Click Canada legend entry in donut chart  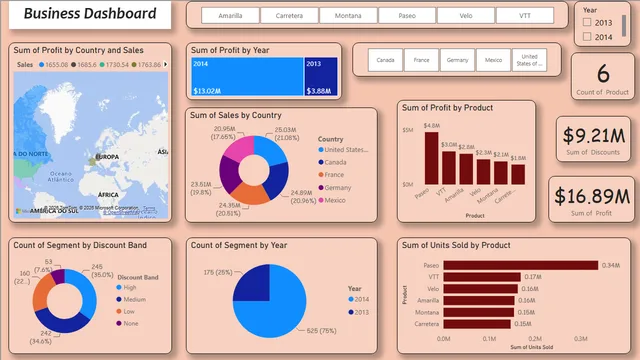pyautogui.click(x=332, y=162)
